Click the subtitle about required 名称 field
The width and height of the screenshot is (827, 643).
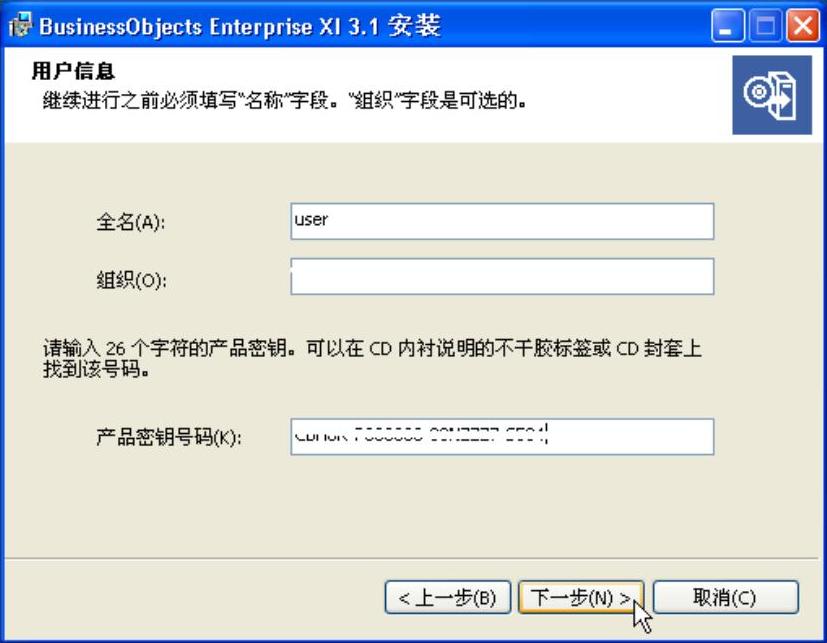(285, 100)
